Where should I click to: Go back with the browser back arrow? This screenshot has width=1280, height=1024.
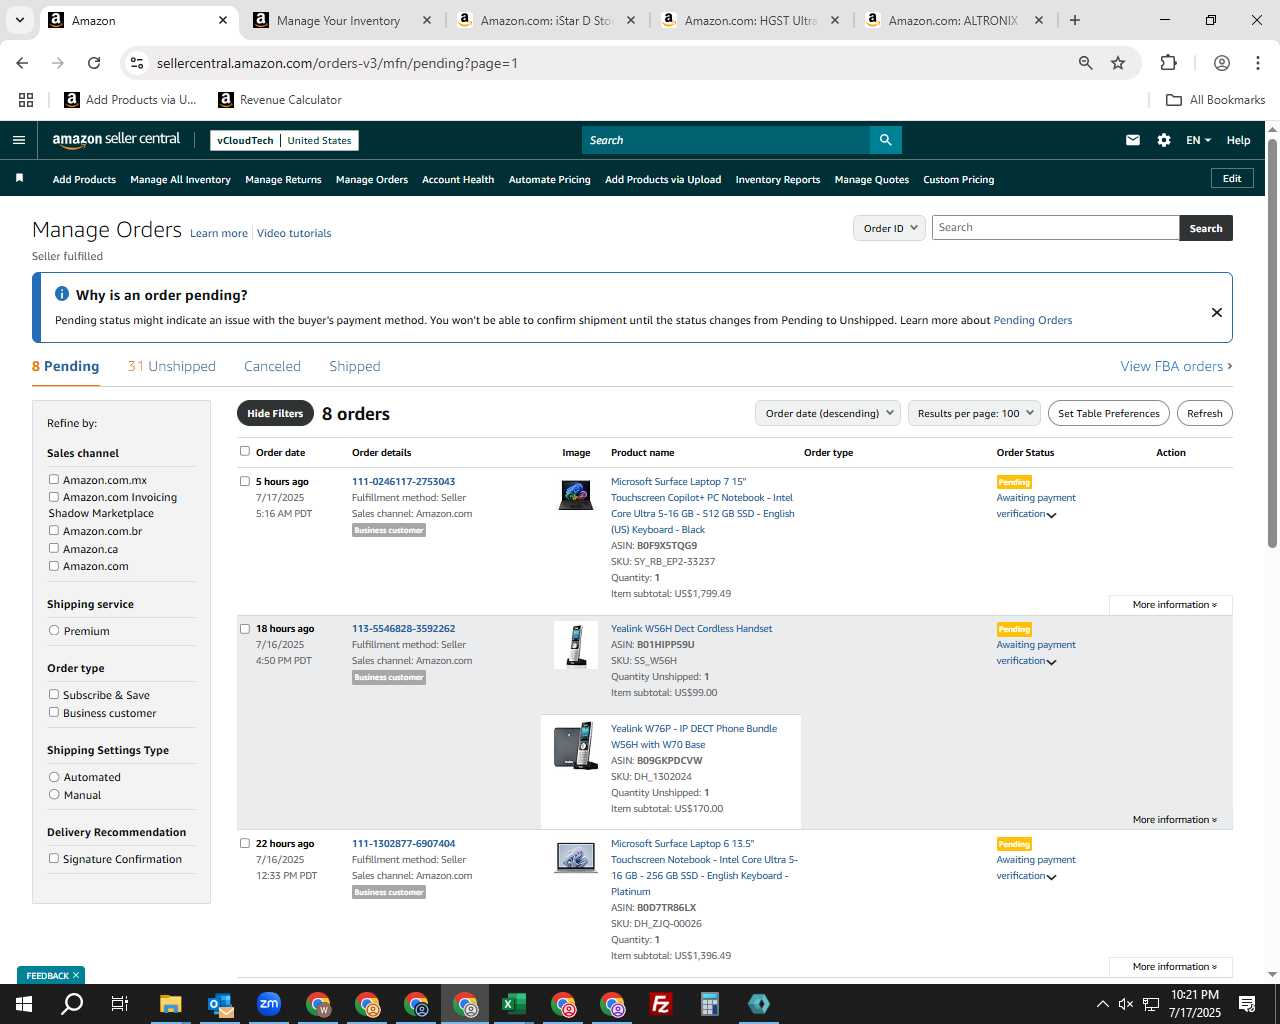(x=22, y=63)
